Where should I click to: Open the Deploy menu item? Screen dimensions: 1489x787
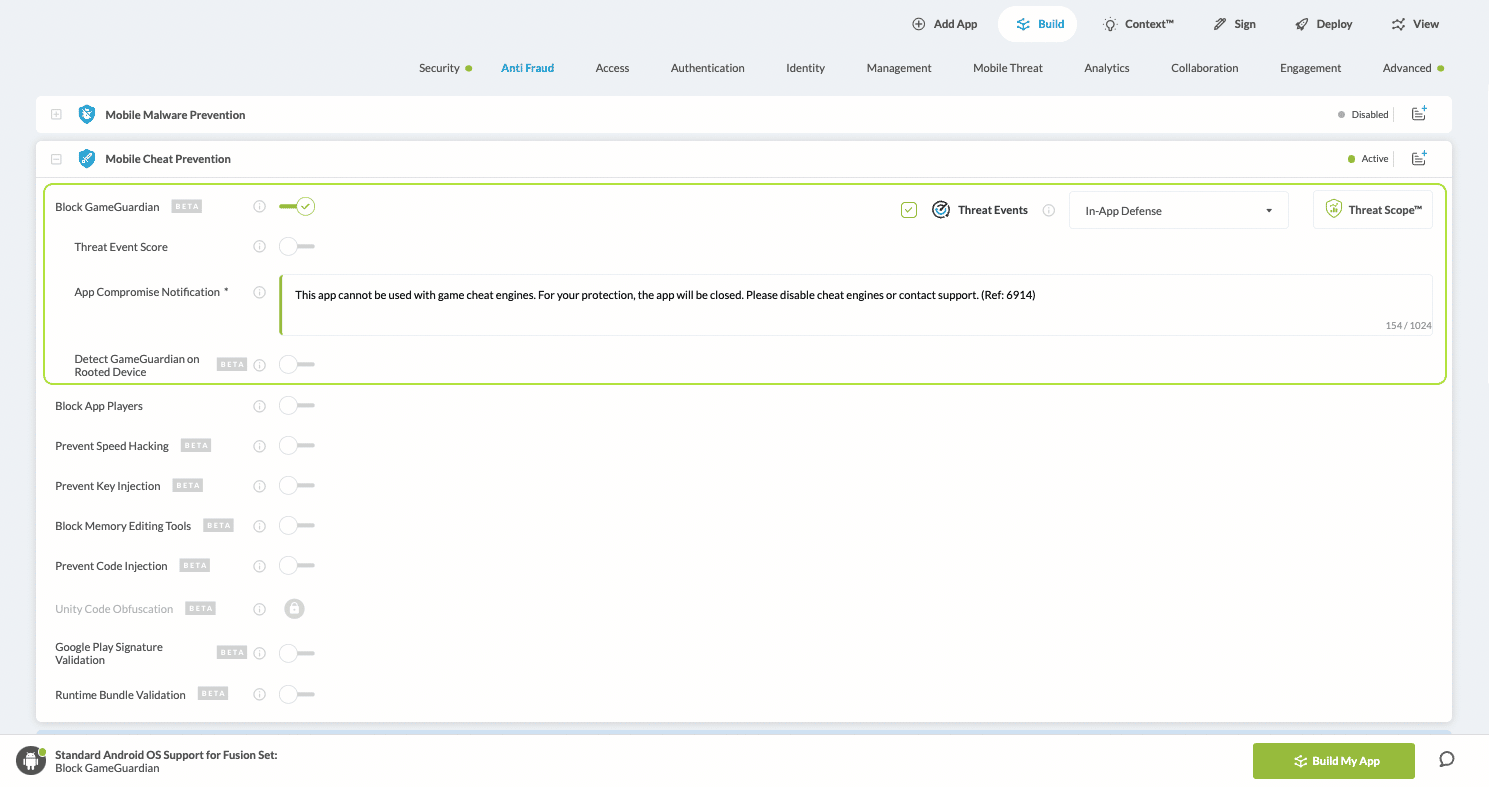tap(1323, 24)
